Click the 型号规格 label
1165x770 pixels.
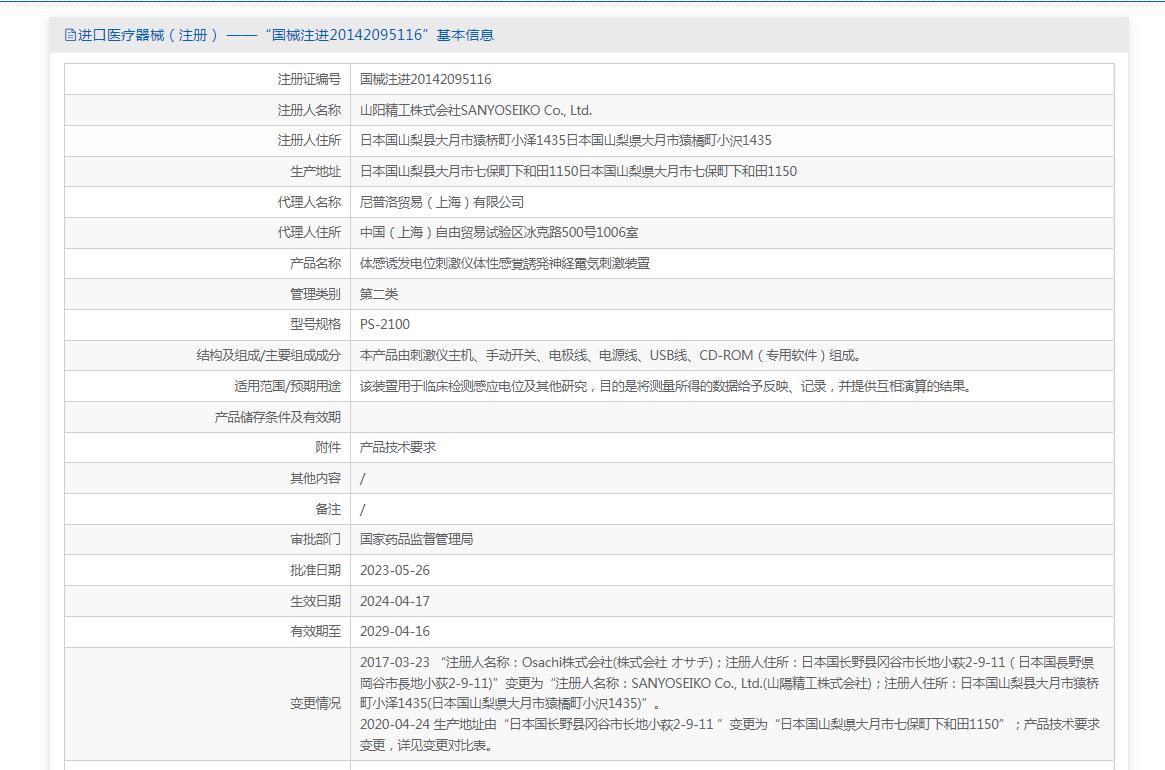(316, 325)
